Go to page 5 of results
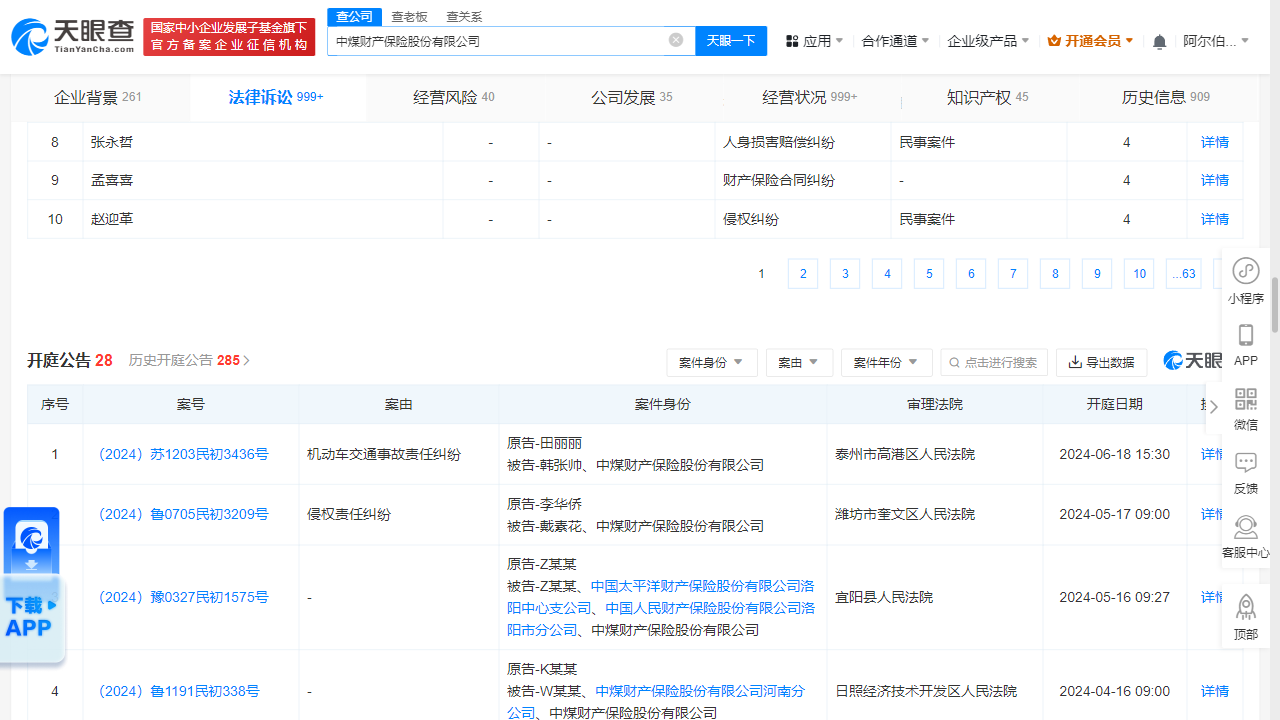1280x720 pixels. point(929,273)
